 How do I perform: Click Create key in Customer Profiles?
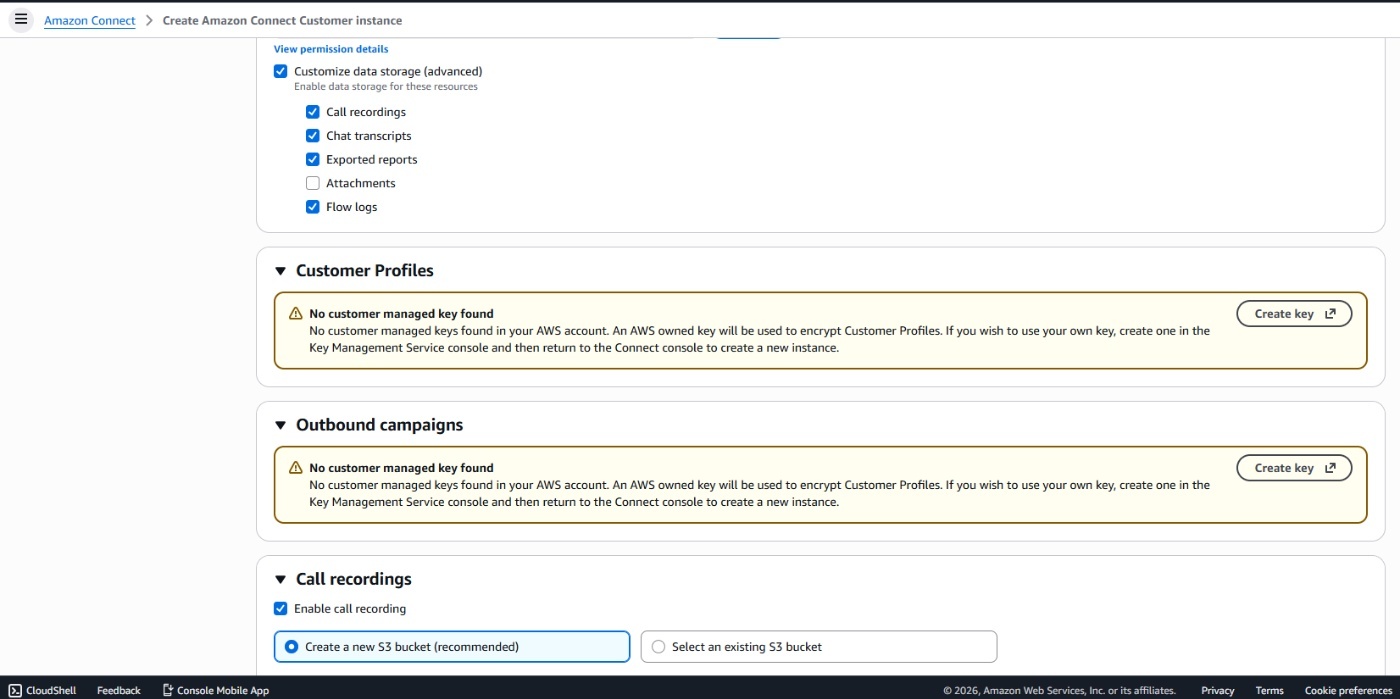click(1294, 314)
